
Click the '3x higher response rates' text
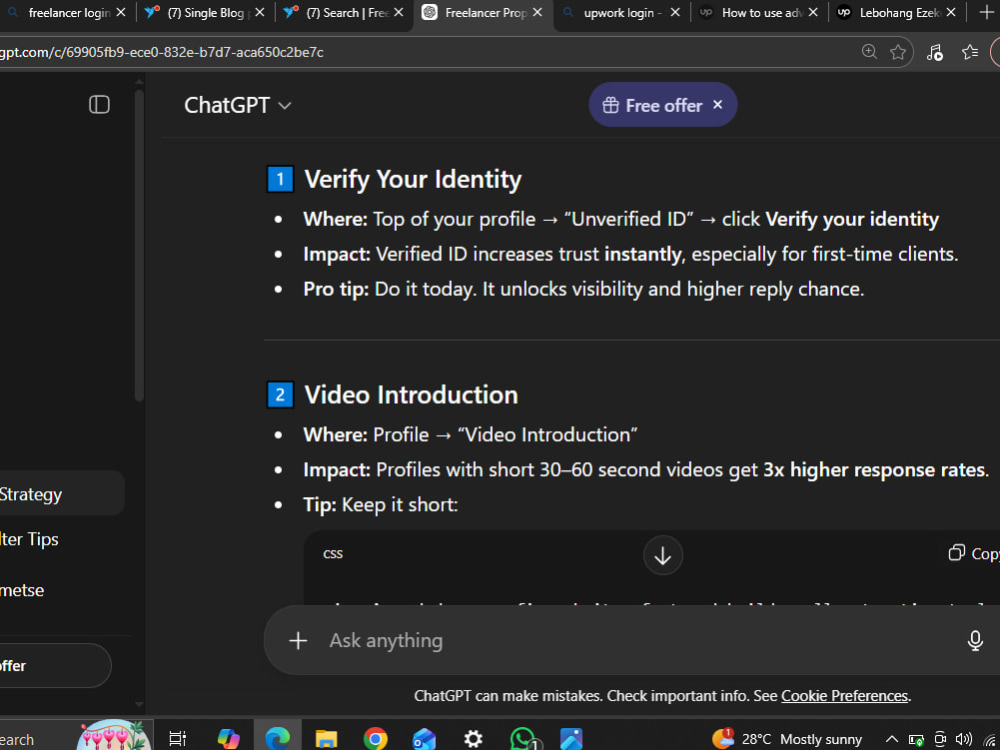pos(874,470)
